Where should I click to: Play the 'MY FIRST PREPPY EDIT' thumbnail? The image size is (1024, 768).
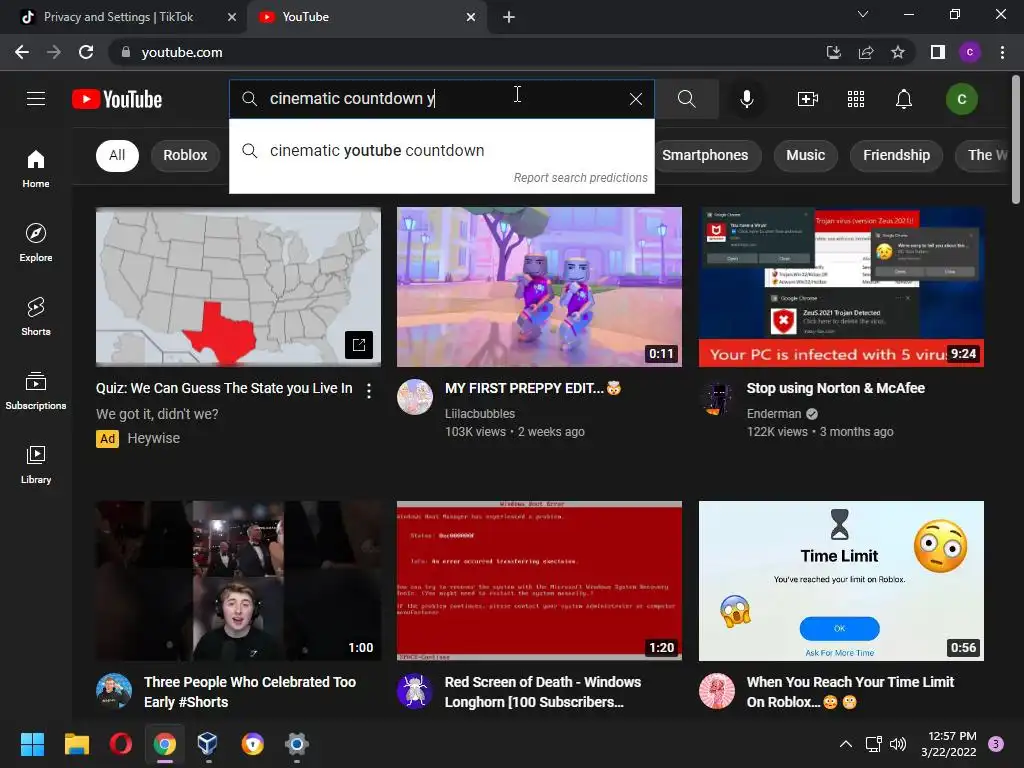(539, 287)
